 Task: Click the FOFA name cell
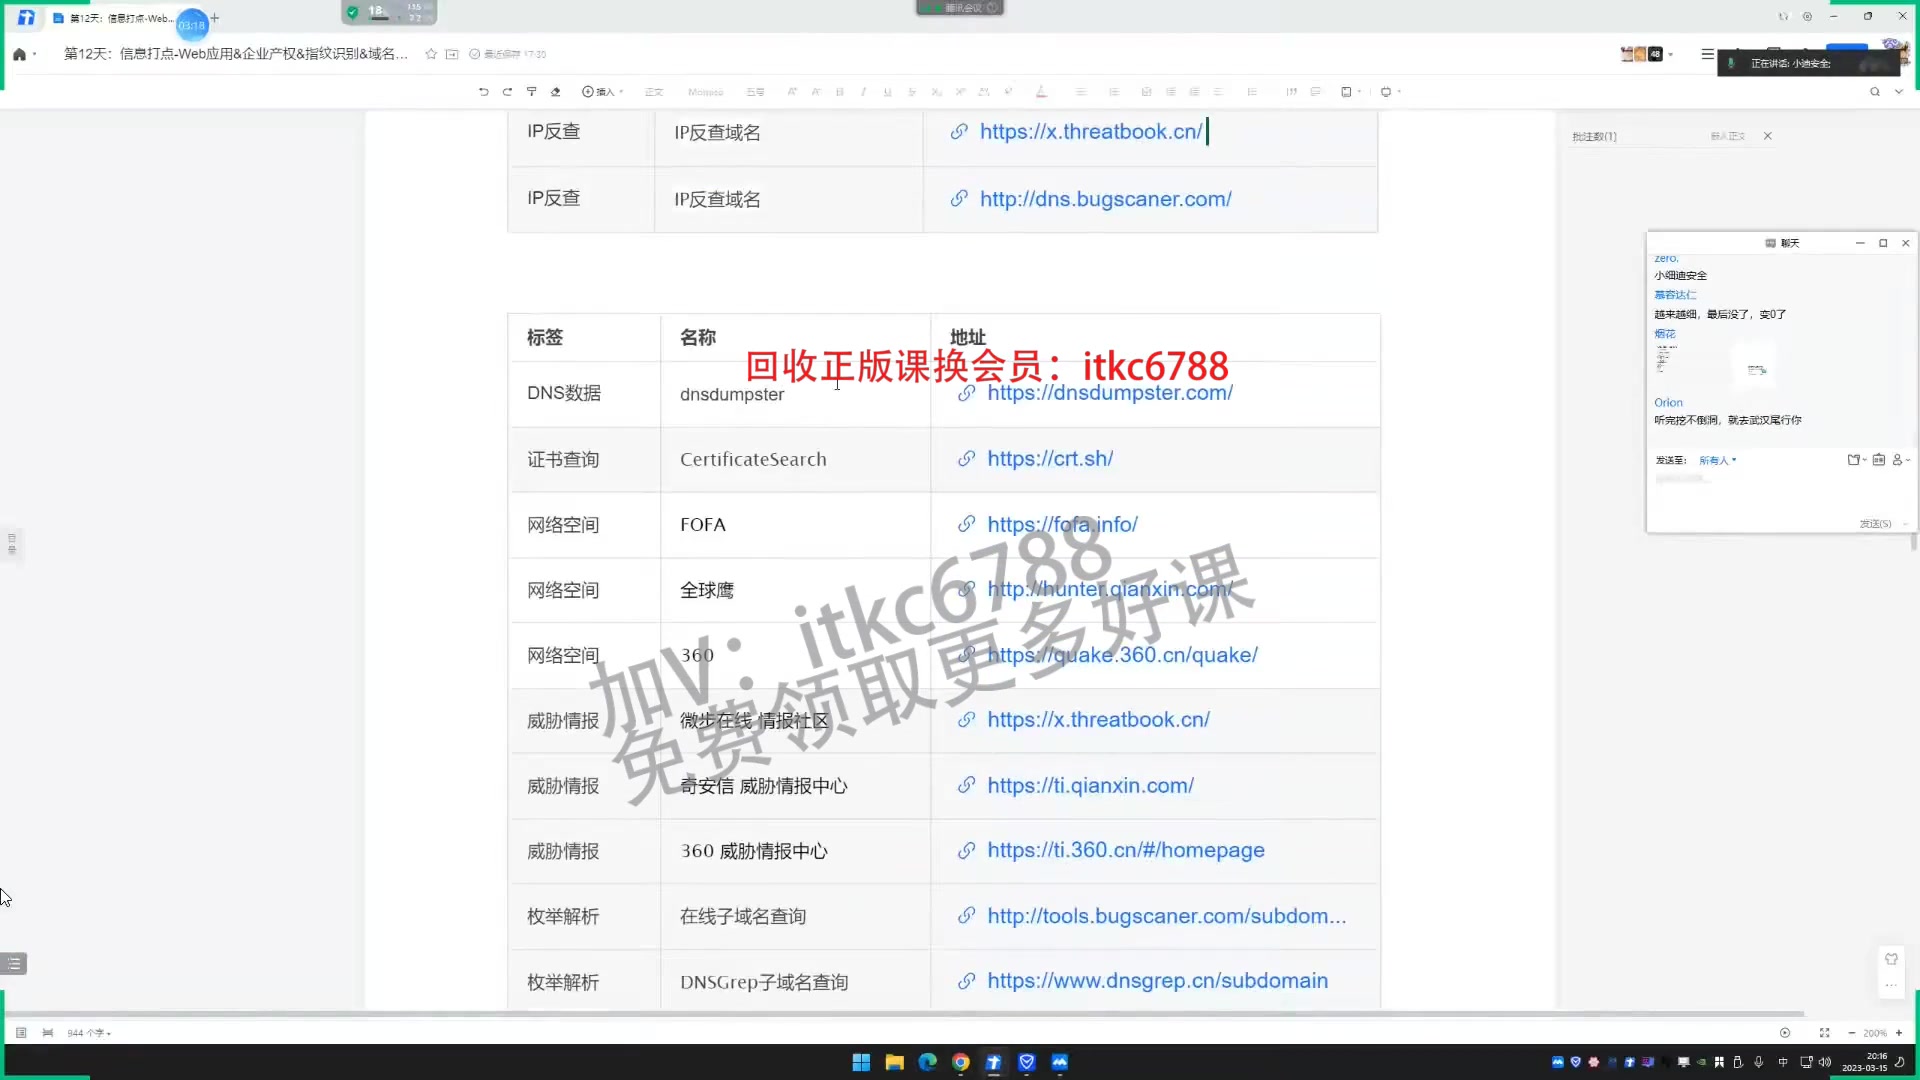[x=795, y=525]
